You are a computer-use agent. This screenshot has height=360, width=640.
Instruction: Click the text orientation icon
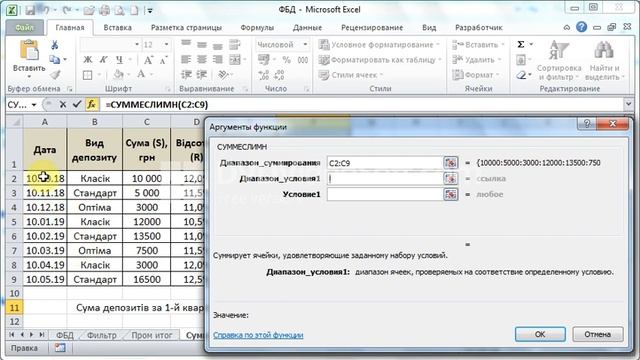(x=223, y=75)
